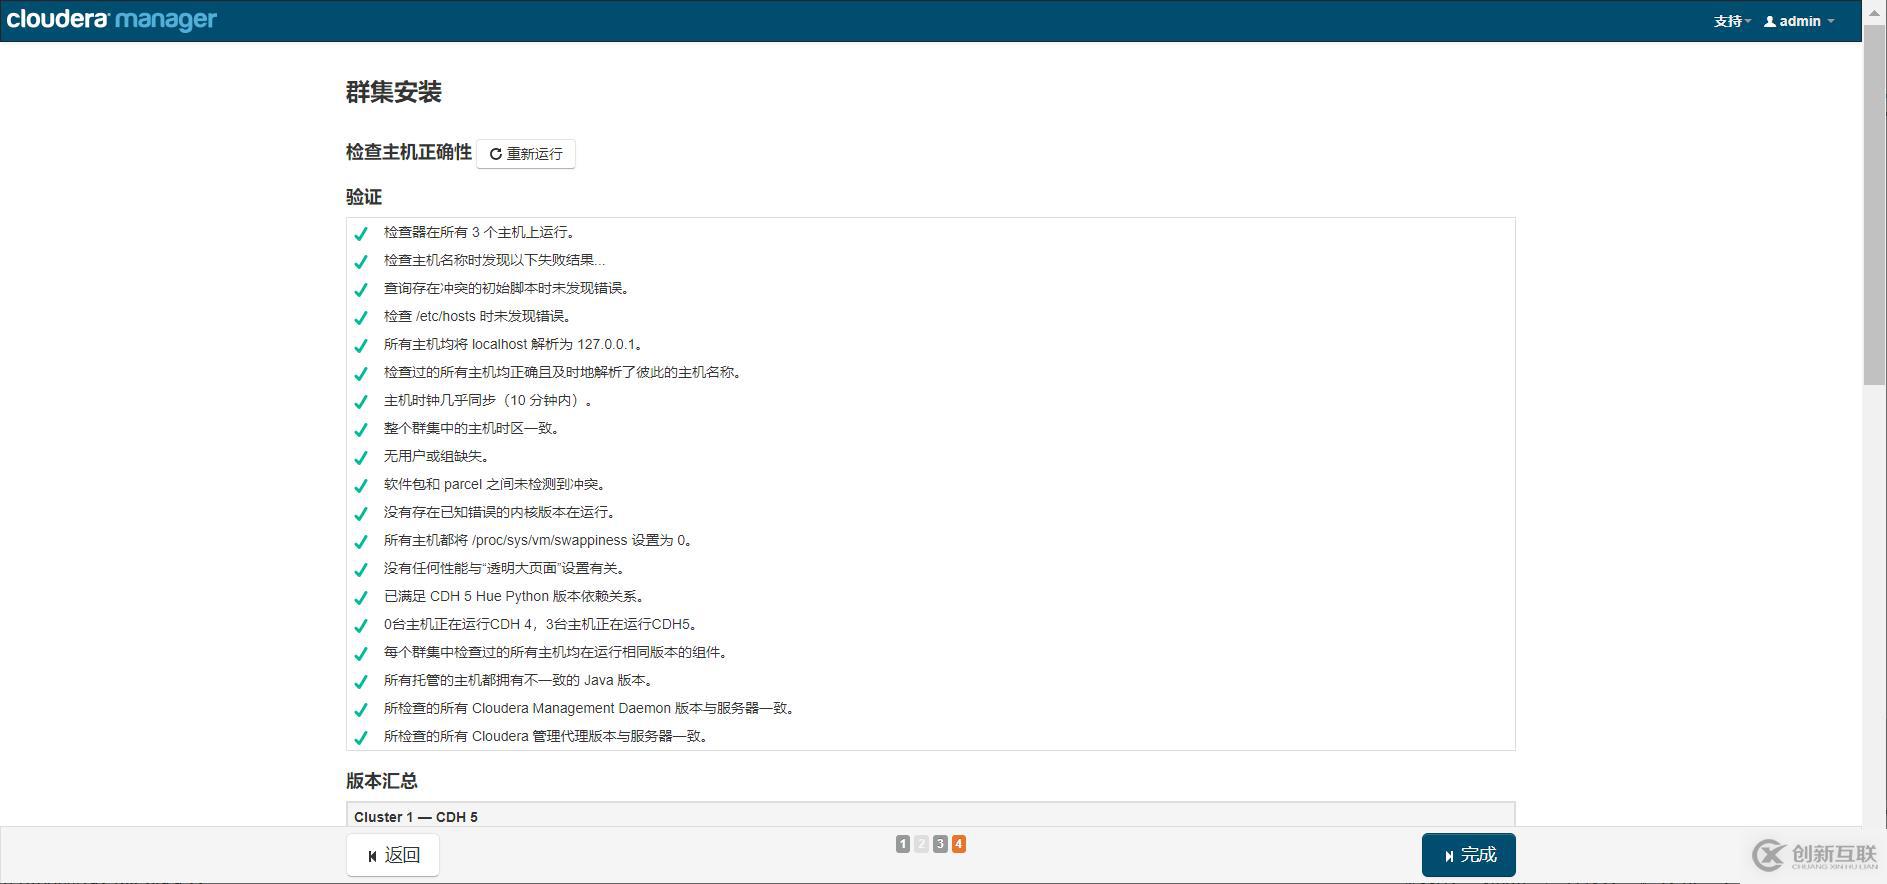Click checkmark beside Cloudera Management Daemon line
This screenshot has width=1887, height=884.
pos(361,709)
